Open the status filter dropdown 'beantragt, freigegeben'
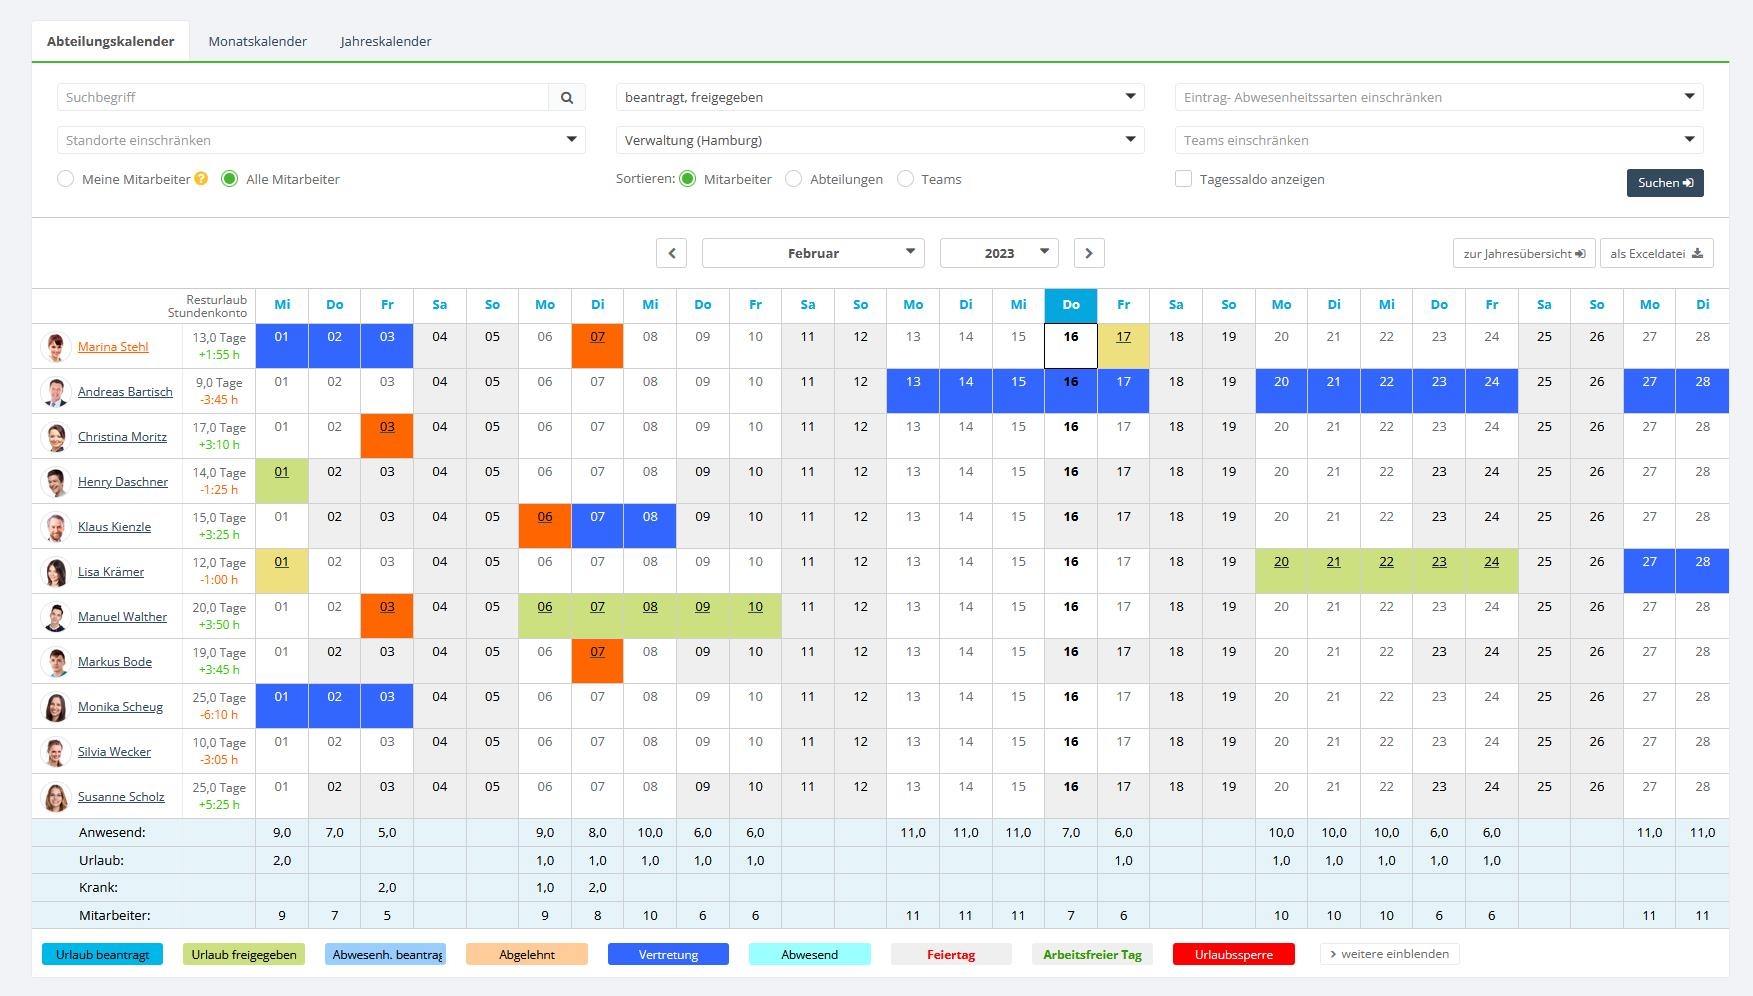This screenshot has width=1753, height=996. [x=880, y=97]
